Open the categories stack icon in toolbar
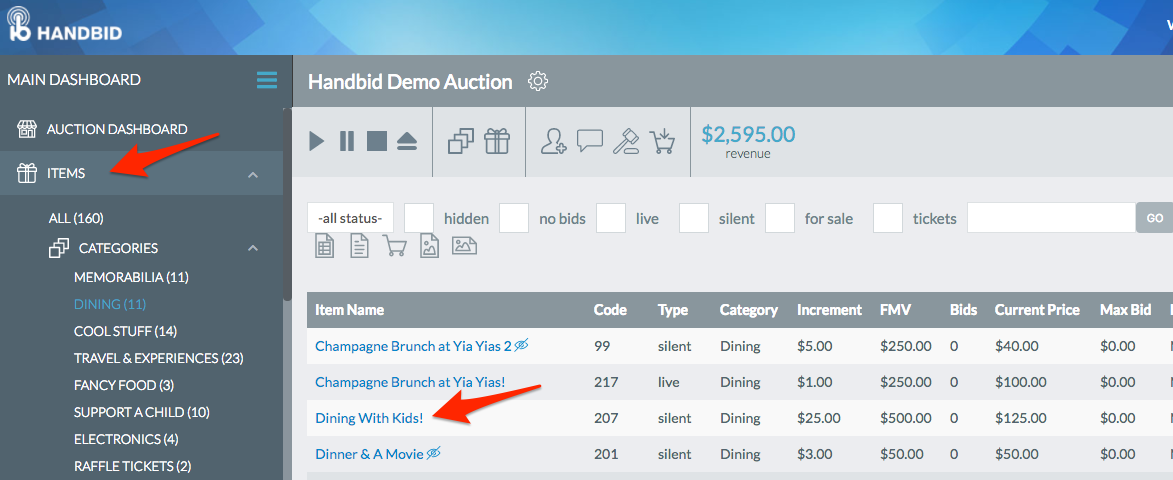Screen dimensions: 1173x480 [x=461, y=141]
